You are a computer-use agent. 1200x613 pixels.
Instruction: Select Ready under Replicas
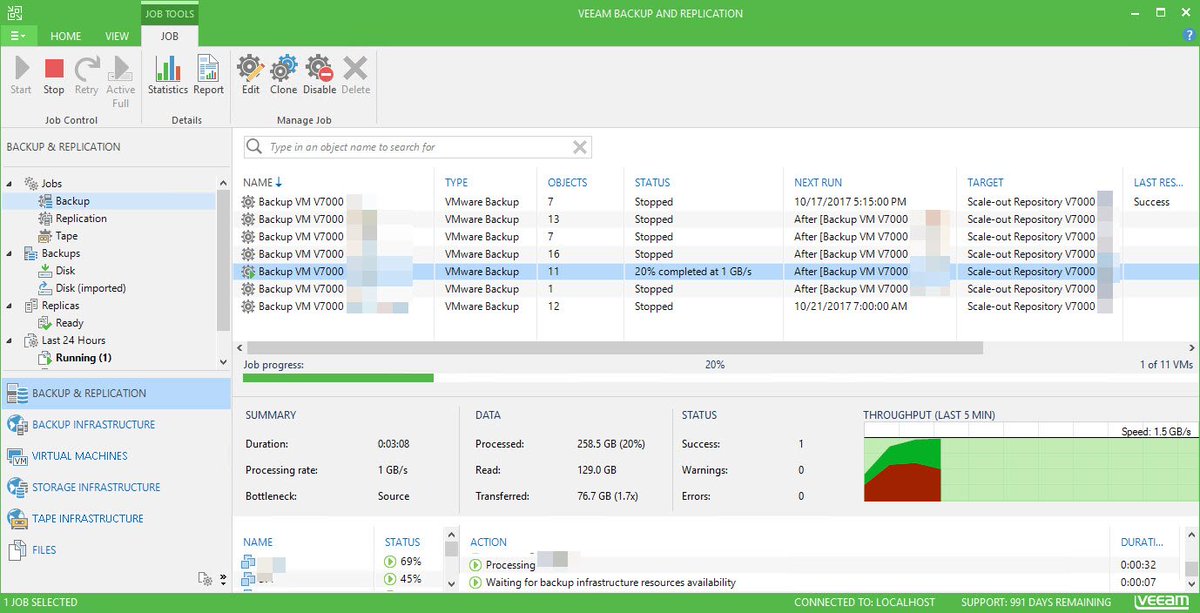(x=69, y=323)
